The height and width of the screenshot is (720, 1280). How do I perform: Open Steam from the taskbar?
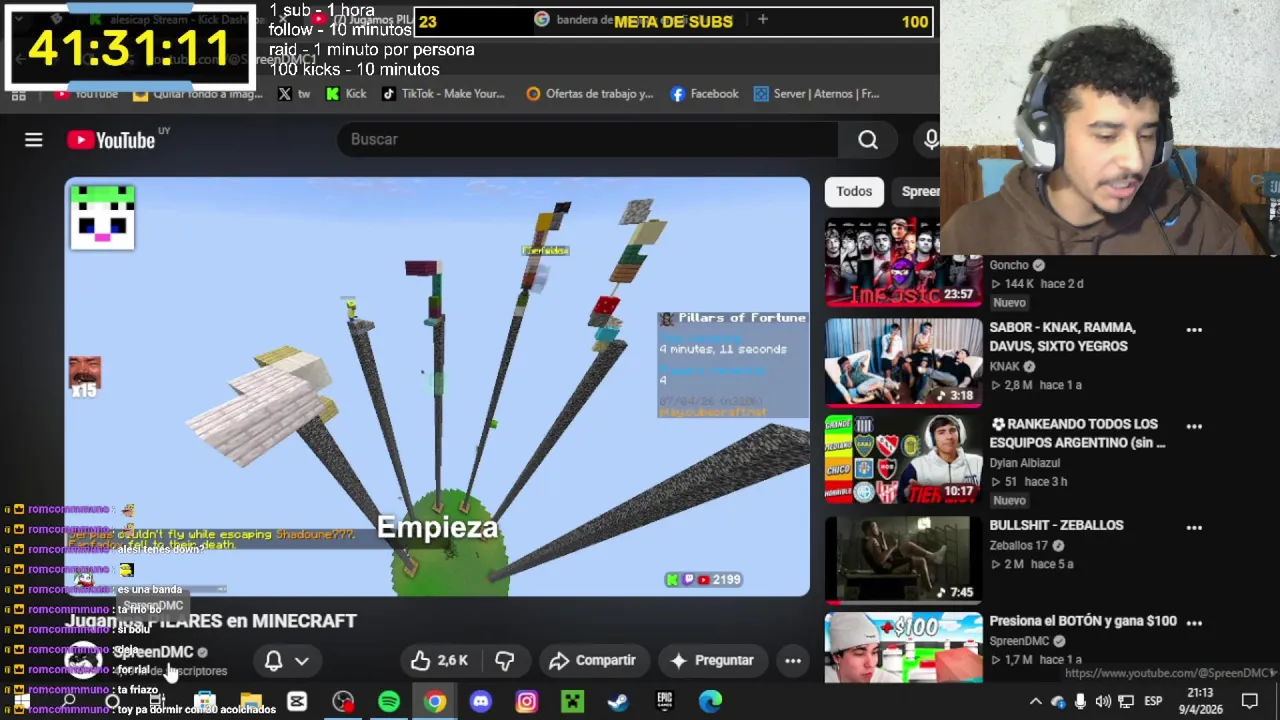click(x=618, y=701)
